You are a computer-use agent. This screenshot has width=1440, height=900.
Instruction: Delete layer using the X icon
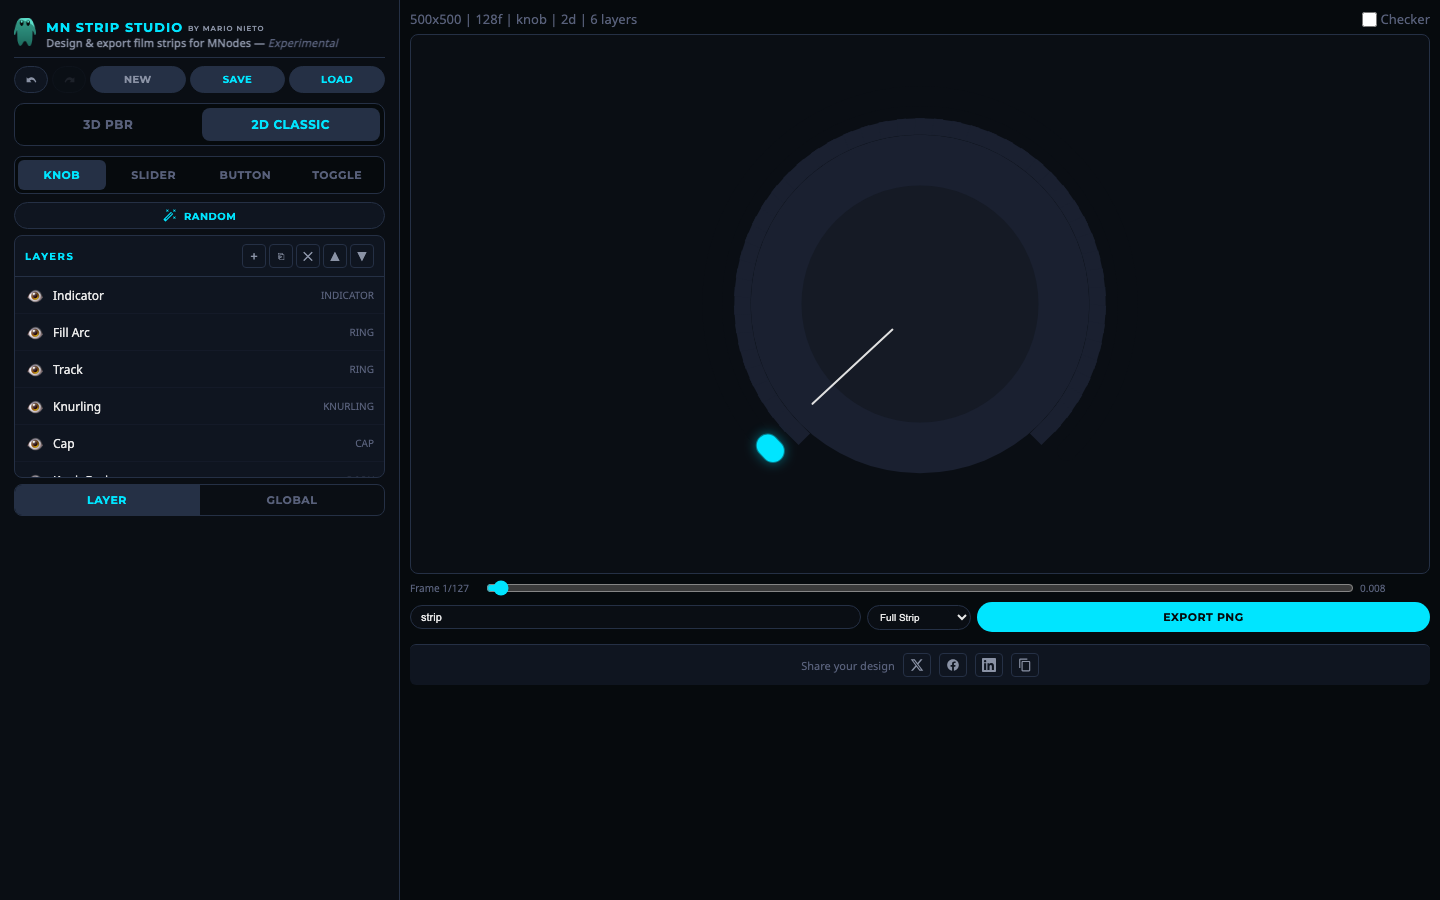point(308,257)
